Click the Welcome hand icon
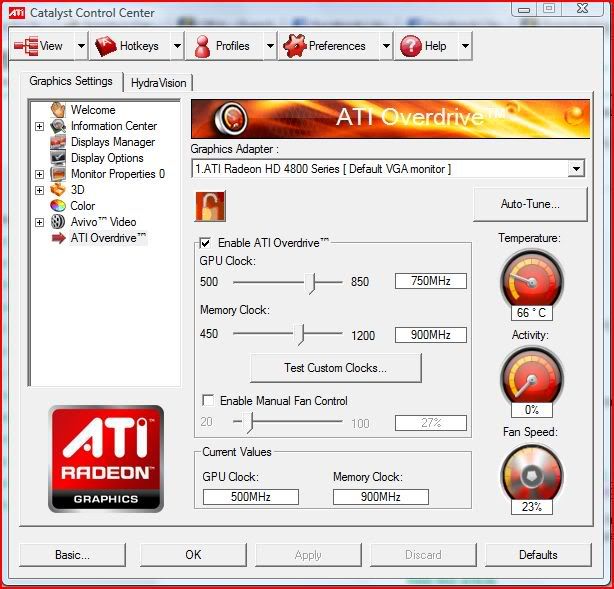This screenshot has width=614, height=589. pyautogui.click(x=58, y=110)
